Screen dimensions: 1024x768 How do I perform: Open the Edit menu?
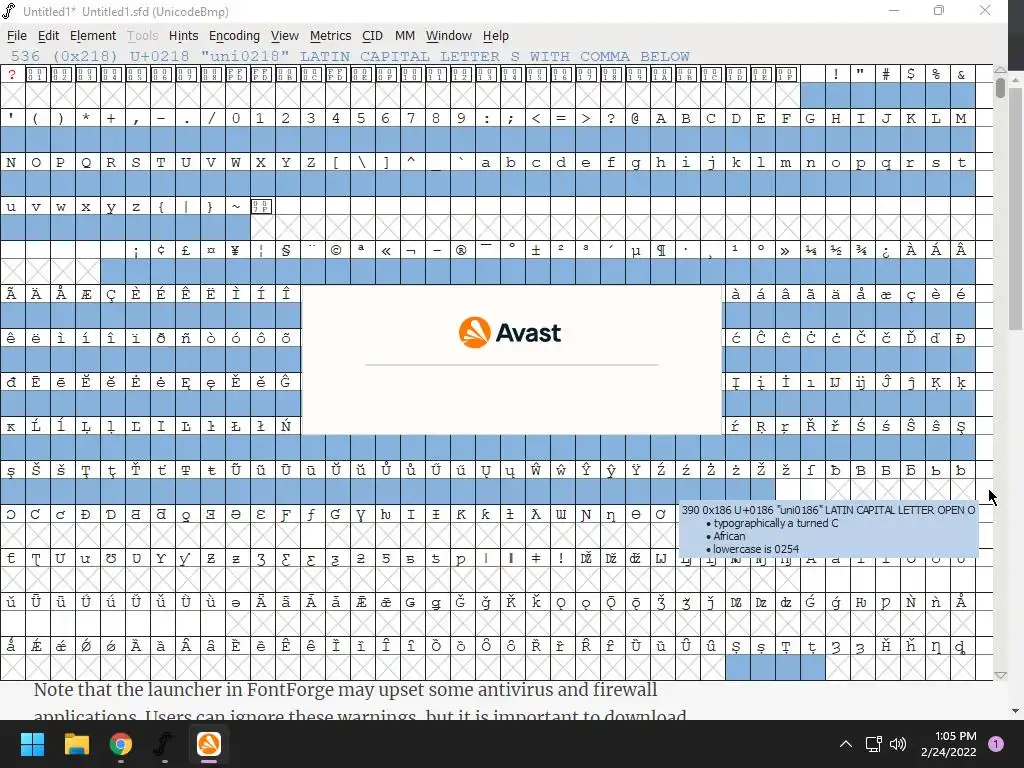(48, 36)
